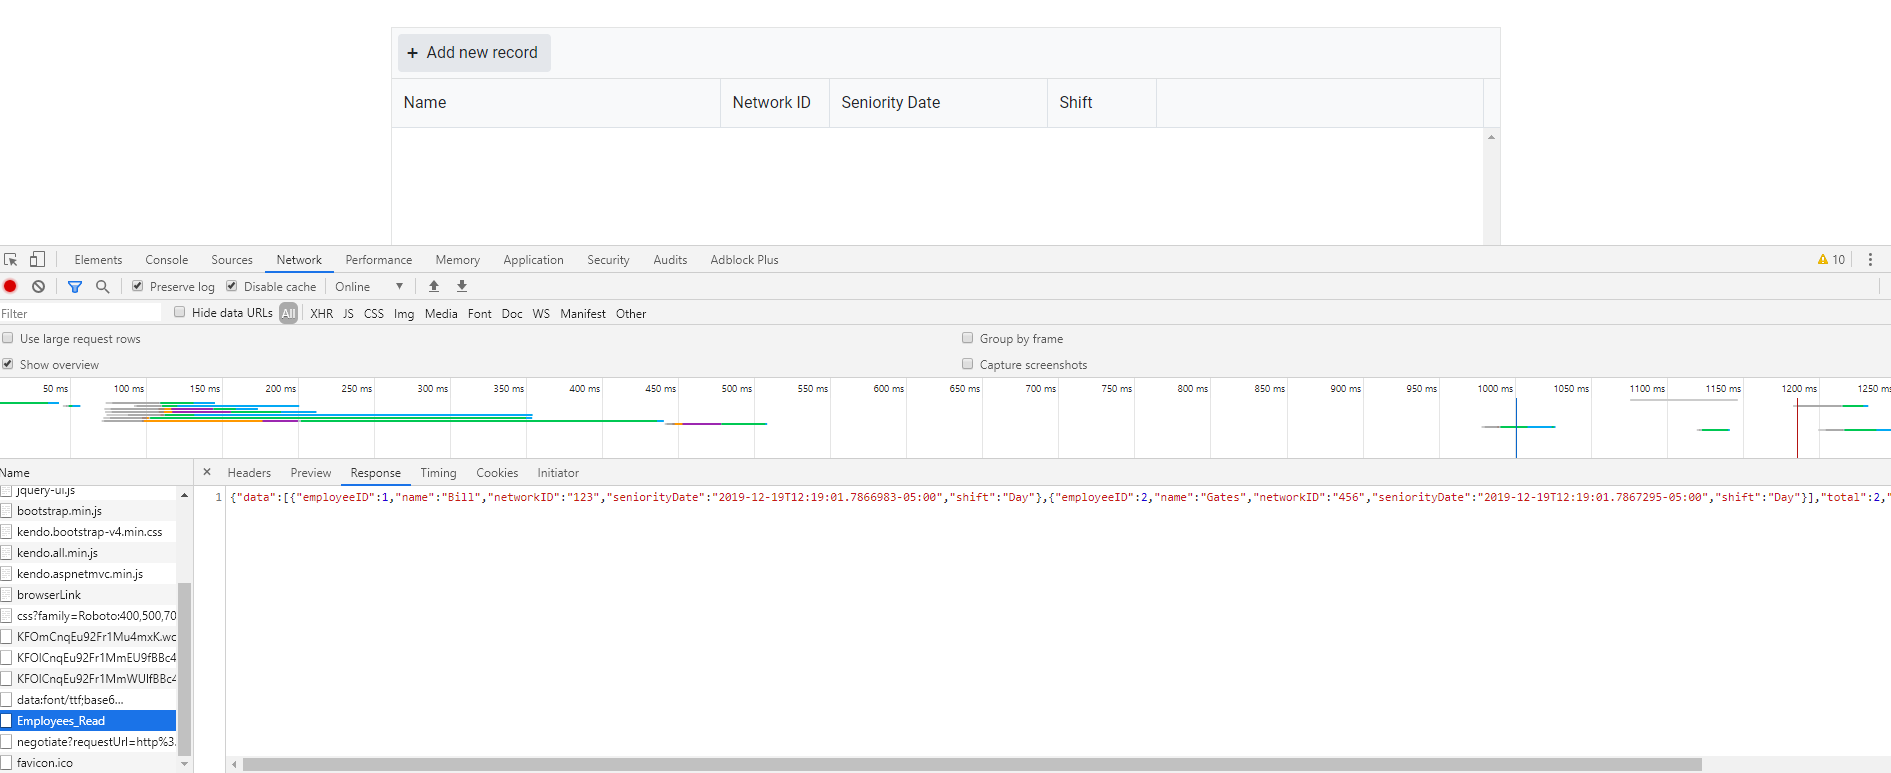Filter requests by Doc type
The width and height of the screenshot is (1891, 773).
click(x=512, y=314)
